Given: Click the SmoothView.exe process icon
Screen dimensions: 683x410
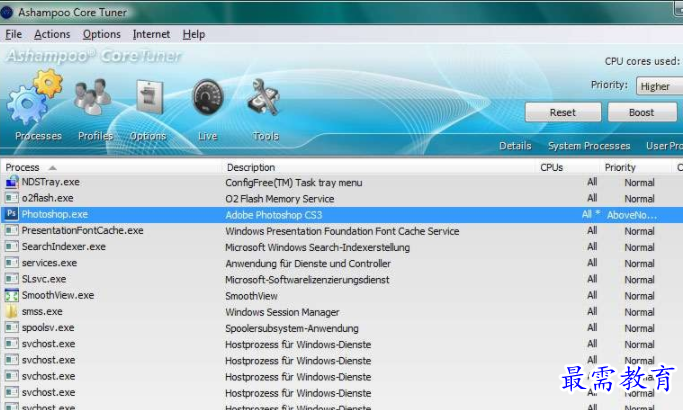Looking at the screenshot, I should point(12,295).
